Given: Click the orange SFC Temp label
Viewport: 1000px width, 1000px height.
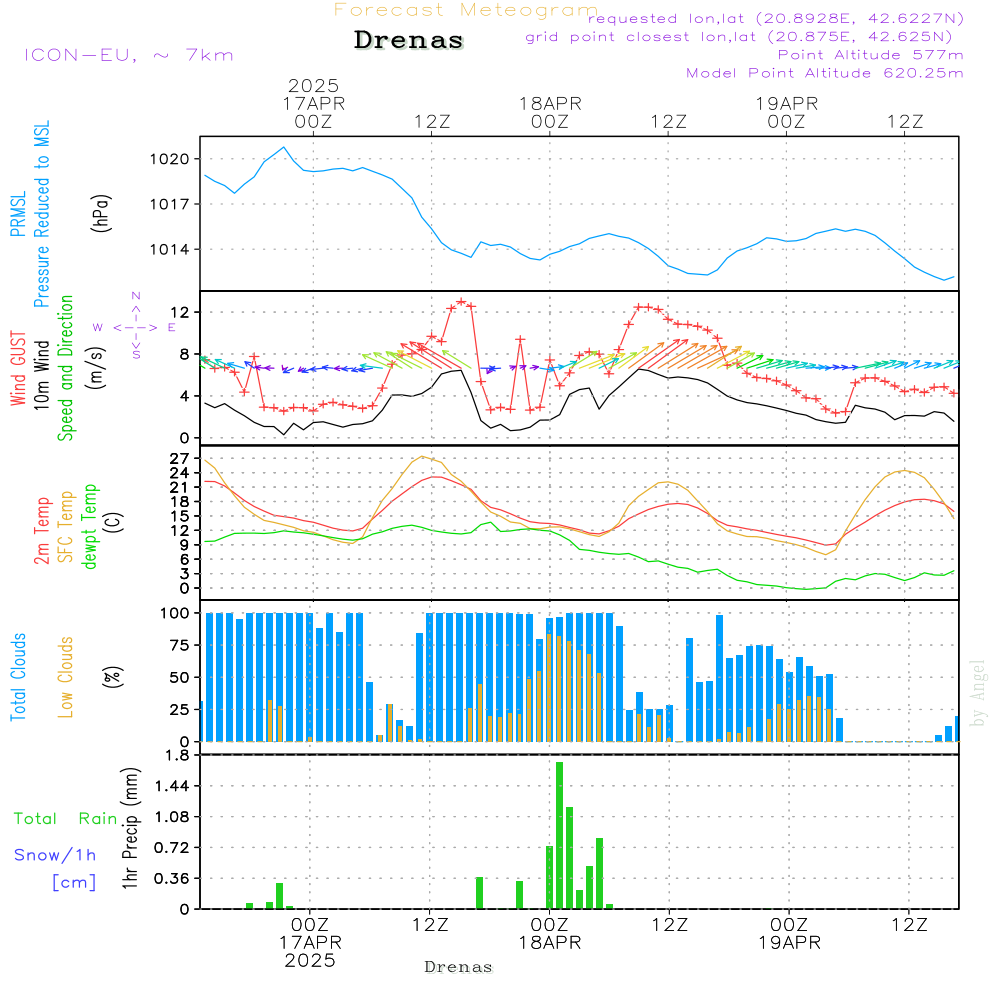Looking at the screenshot, I should [66, 526].
